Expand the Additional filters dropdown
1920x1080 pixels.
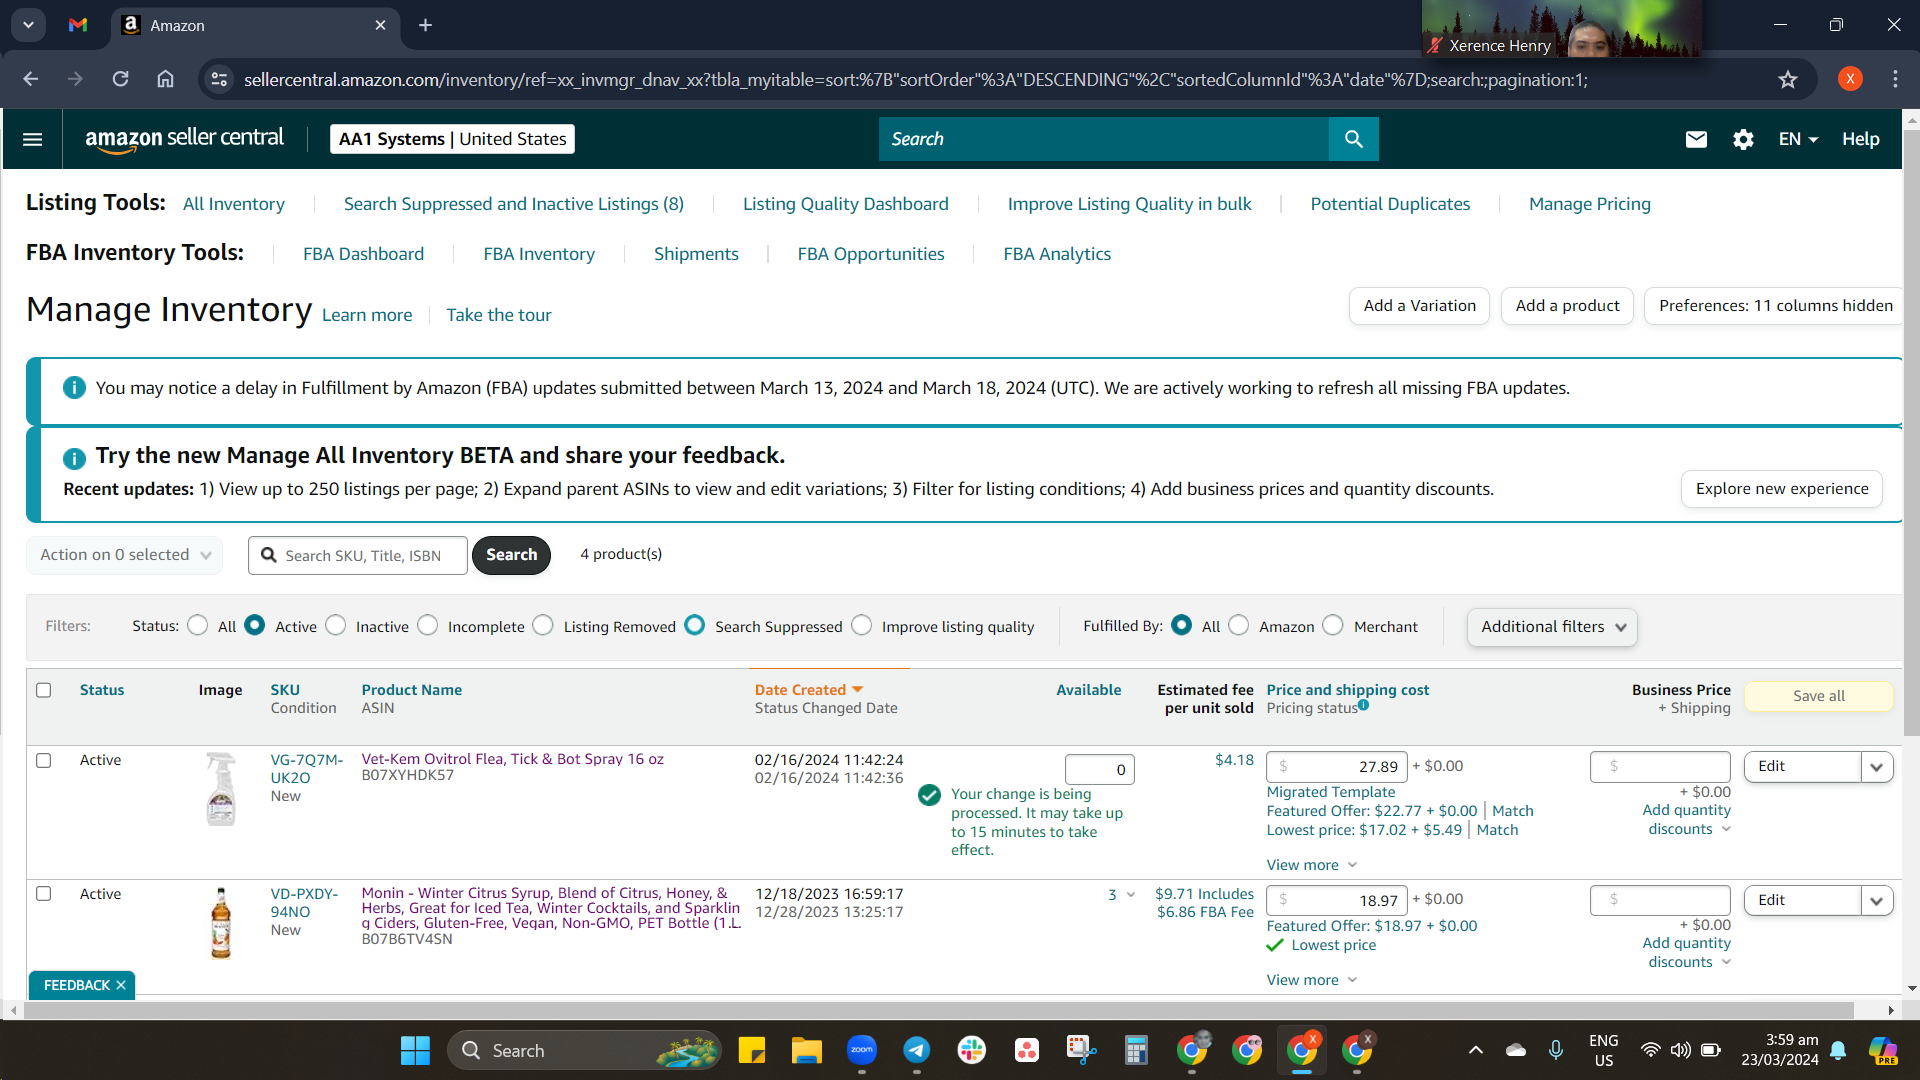1552,627
